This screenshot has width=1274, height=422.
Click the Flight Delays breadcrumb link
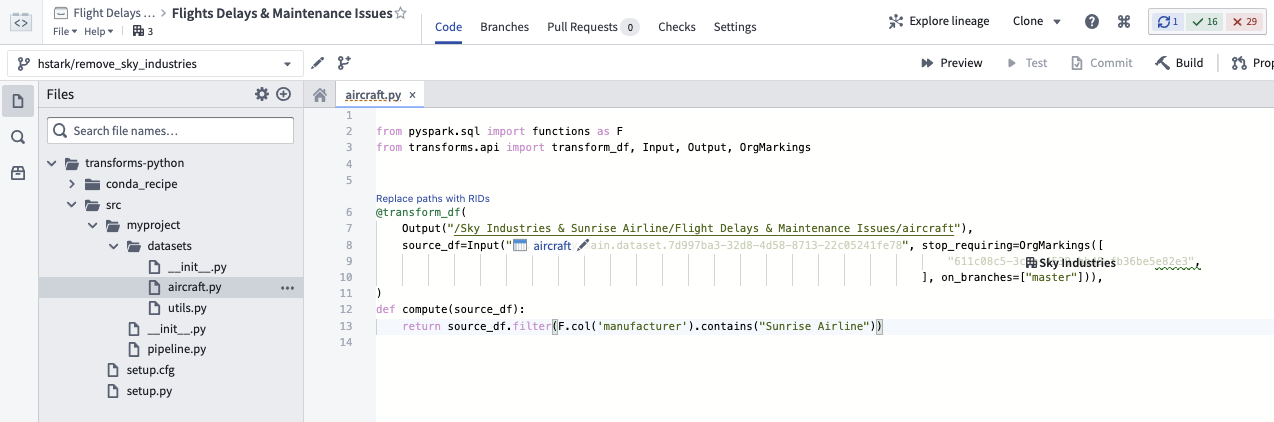pyautogui.click(x=114, y=14)
